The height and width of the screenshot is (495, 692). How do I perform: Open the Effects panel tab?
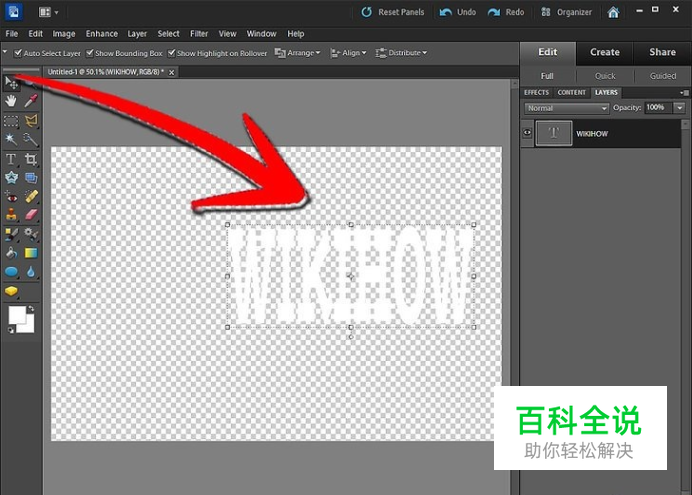(x=536, y=93)
